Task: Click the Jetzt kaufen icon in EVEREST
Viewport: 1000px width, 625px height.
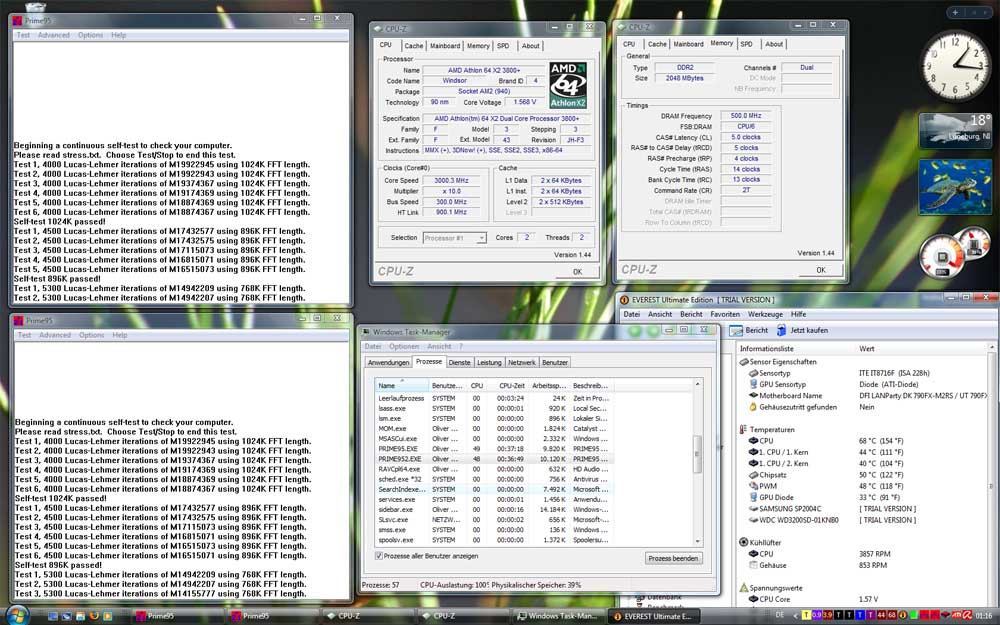Action: pos(781,330)
